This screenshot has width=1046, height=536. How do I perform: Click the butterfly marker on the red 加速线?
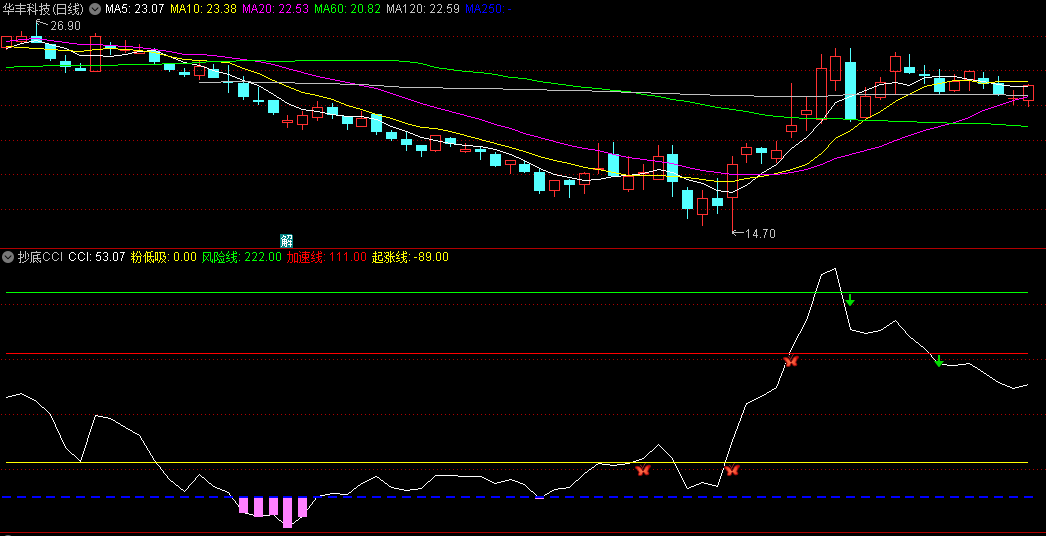pos(791,361)
